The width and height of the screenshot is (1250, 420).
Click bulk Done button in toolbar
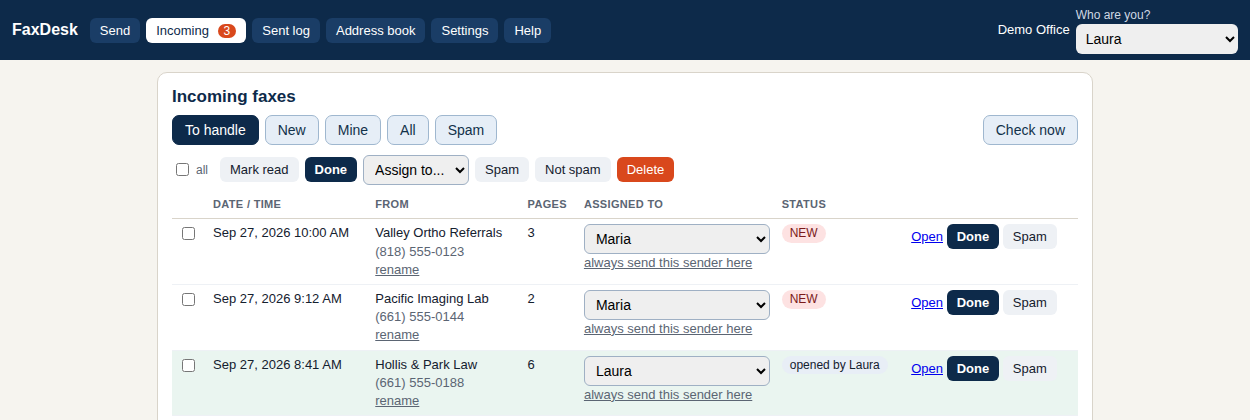coord(331,170)
